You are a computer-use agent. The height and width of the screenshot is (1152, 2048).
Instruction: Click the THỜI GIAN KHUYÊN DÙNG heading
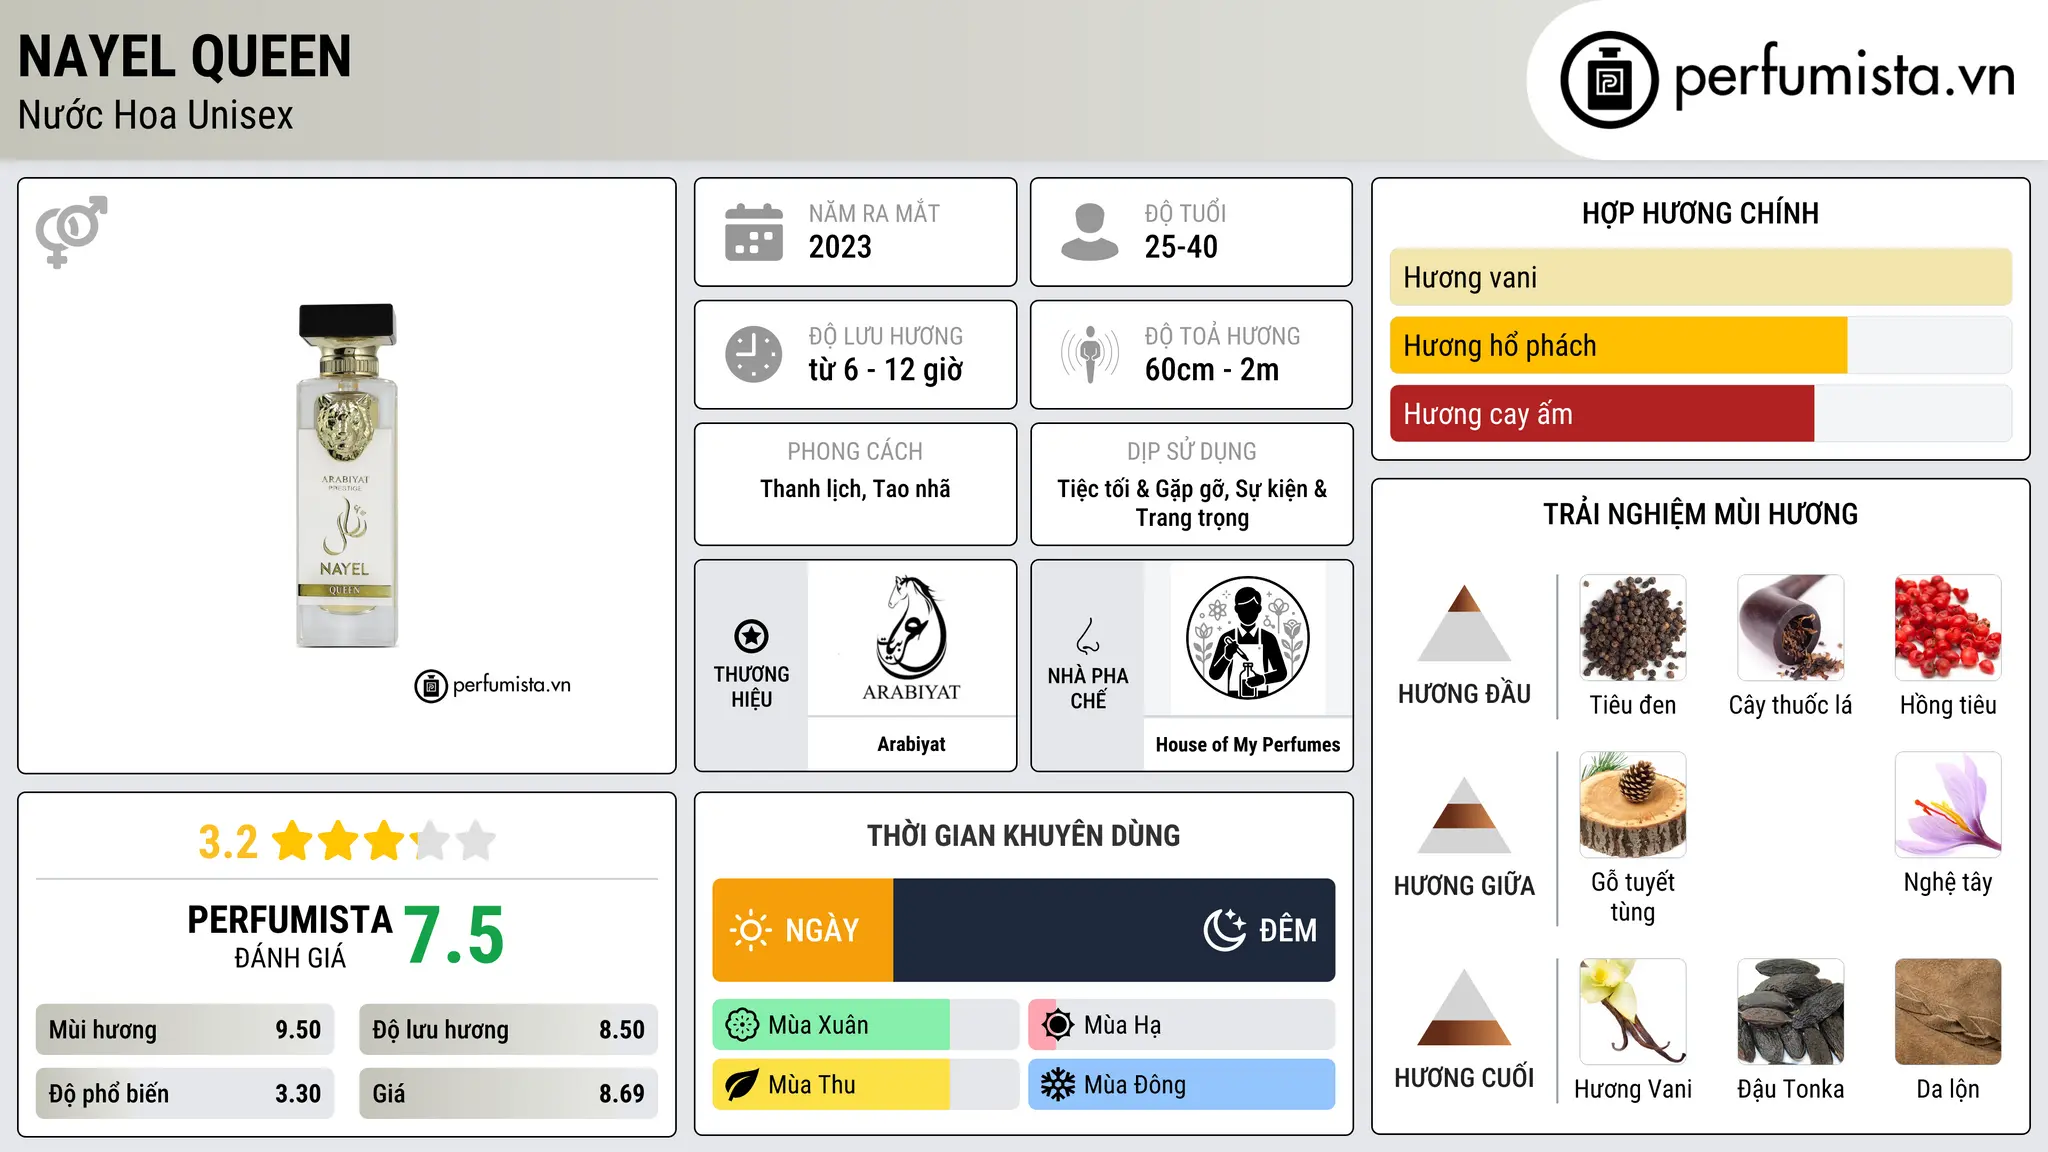click(1024, 836)
